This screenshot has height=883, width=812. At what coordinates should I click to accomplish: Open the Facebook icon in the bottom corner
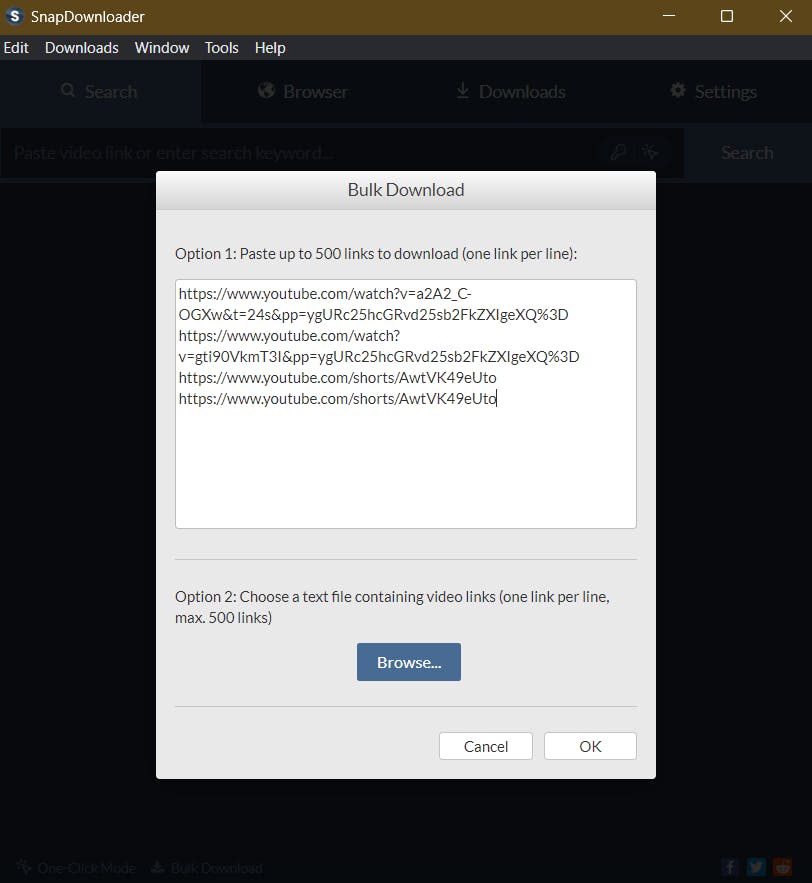pos(730,867)
